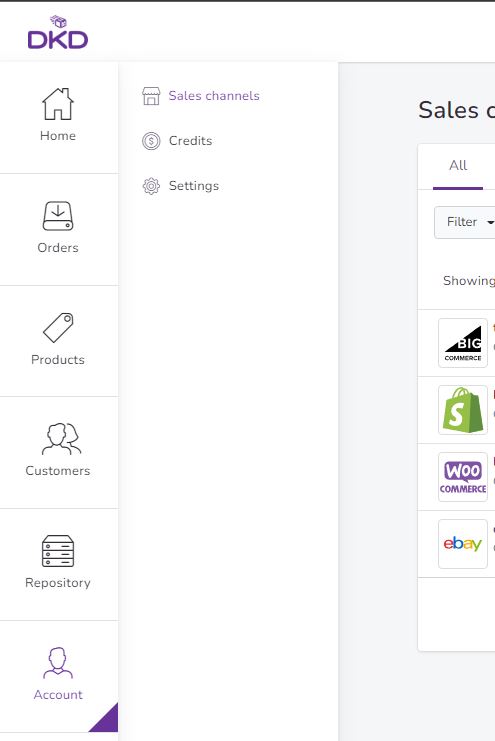Click the Orders label in sidebar

click(x=58, y=248)
